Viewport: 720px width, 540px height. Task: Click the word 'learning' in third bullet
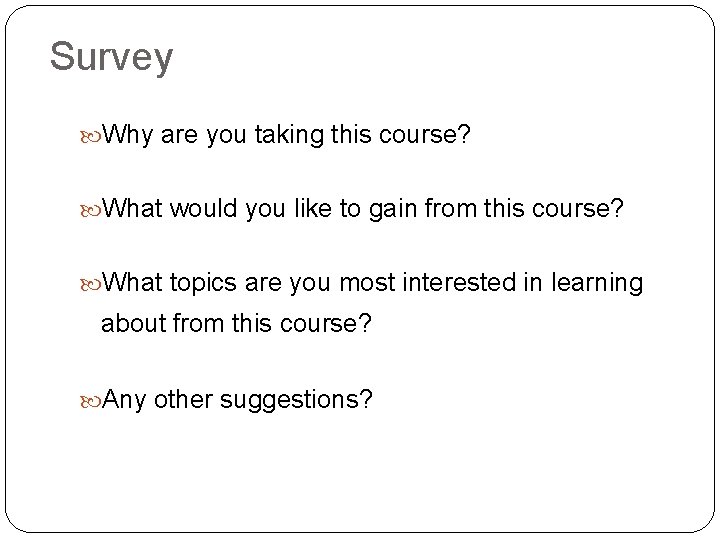[596, 284]
